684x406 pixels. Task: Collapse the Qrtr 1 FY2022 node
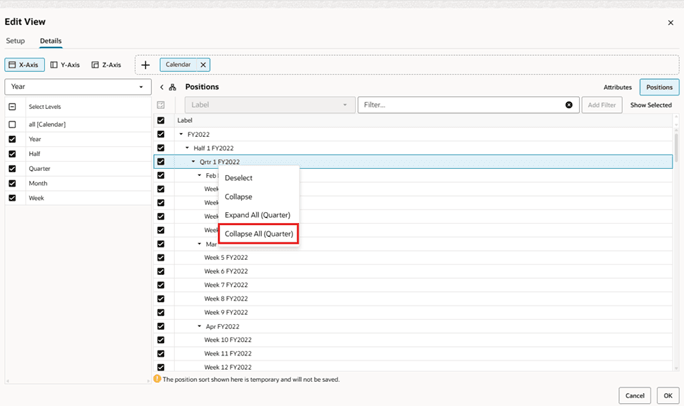point(194,161)
